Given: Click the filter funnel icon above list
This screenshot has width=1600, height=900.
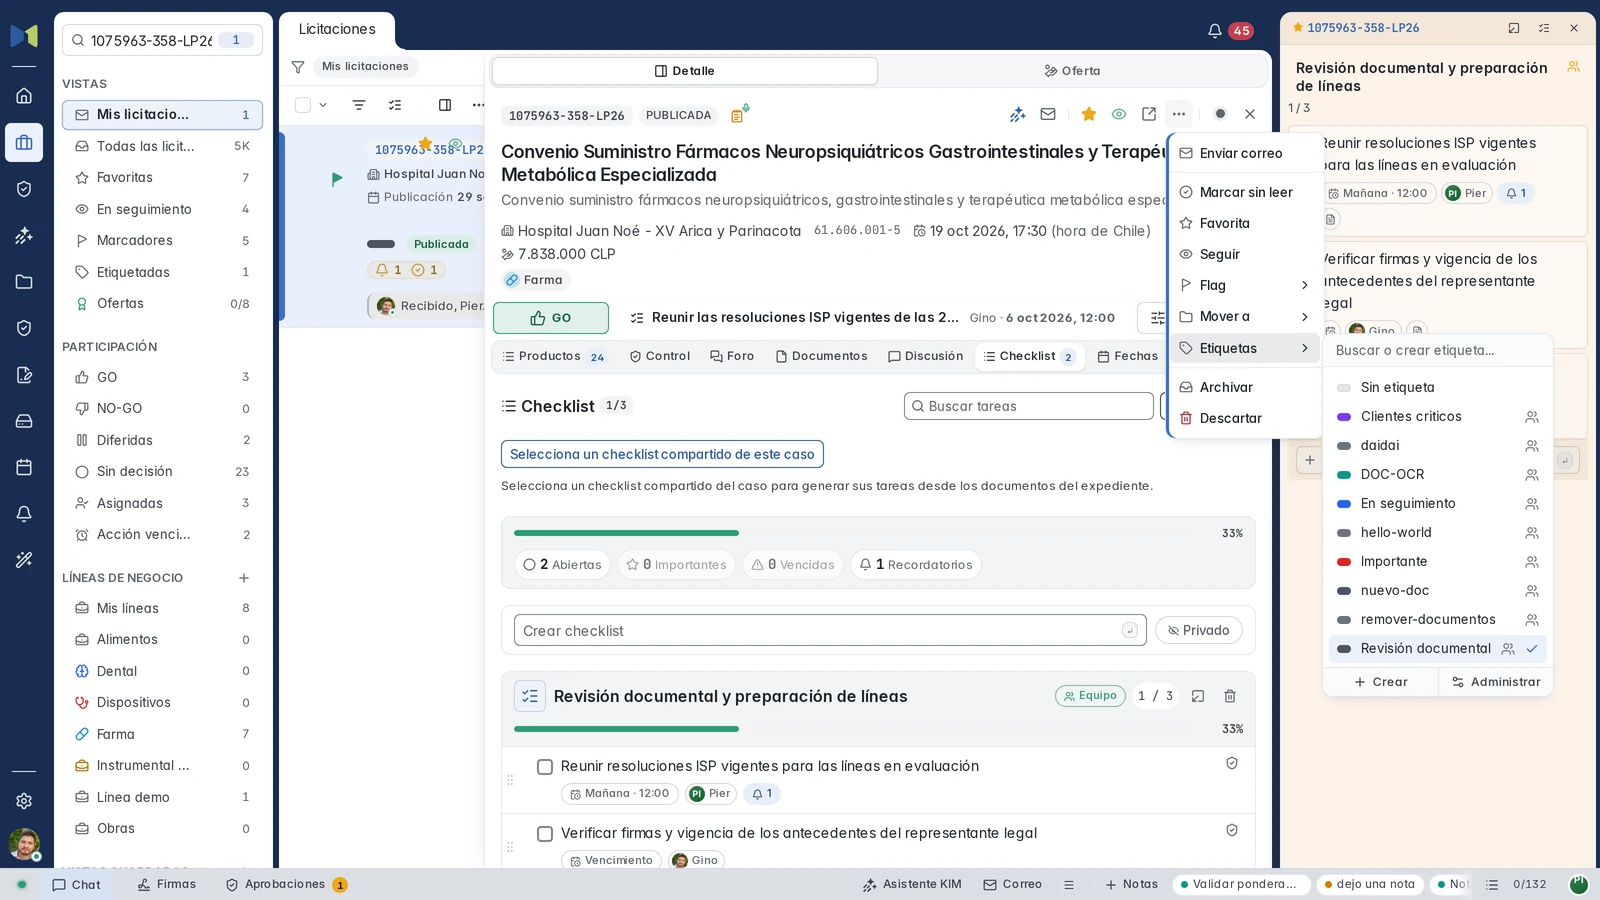Looking at the screenshot, I should (298, 67).
